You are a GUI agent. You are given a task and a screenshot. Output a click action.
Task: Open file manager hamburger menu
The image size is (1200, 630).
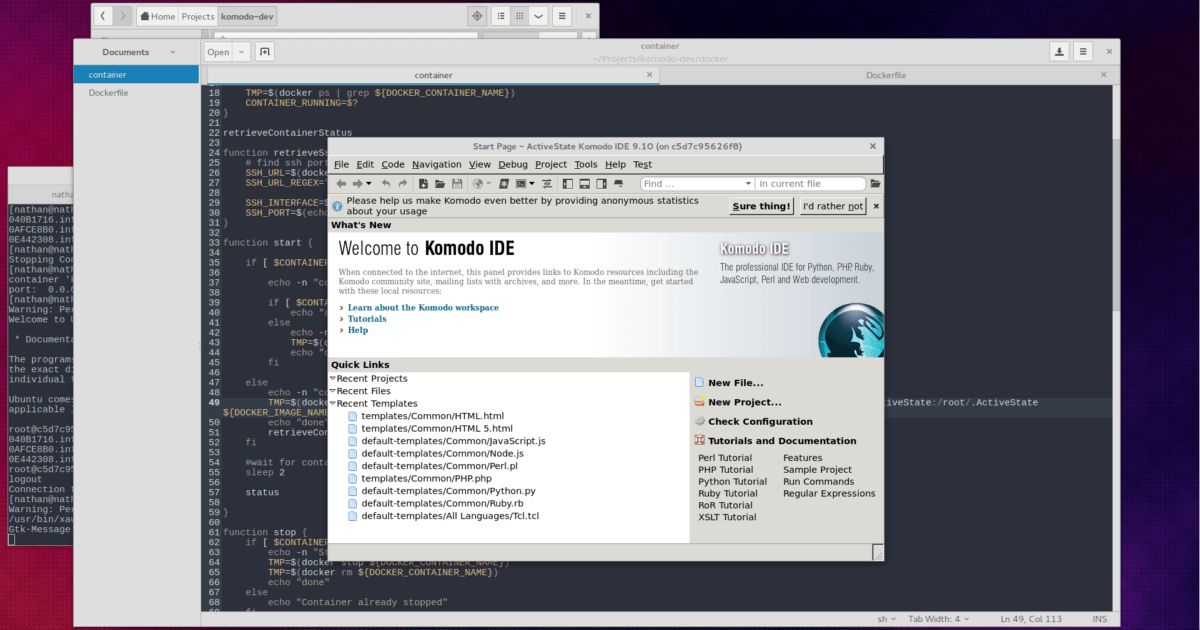pyautogui.click(x=562, y=16)
